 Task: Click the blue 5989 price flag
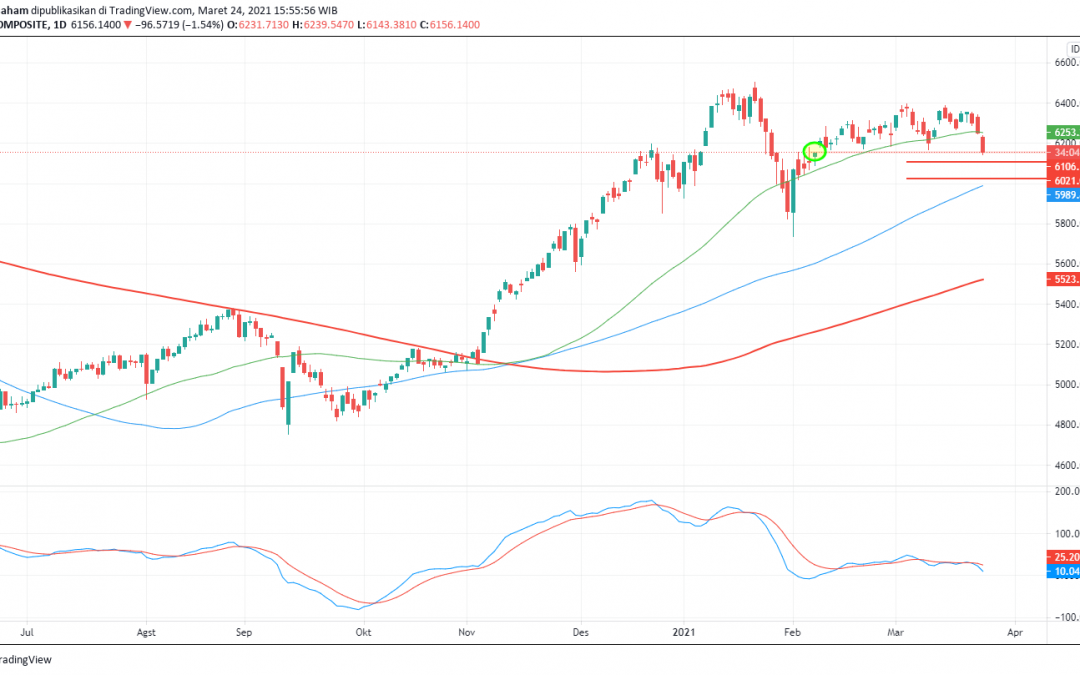[1062, 195]
